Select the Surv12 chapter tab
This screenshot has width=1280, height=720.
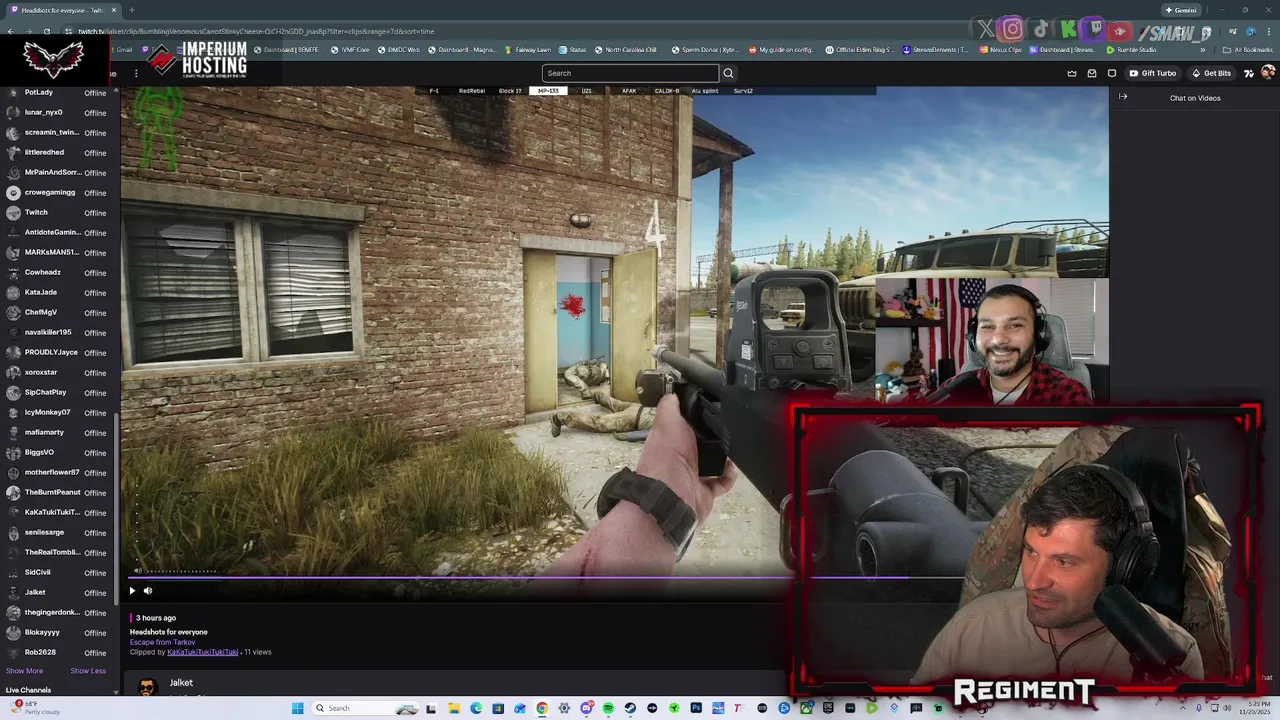click(743, 91)
